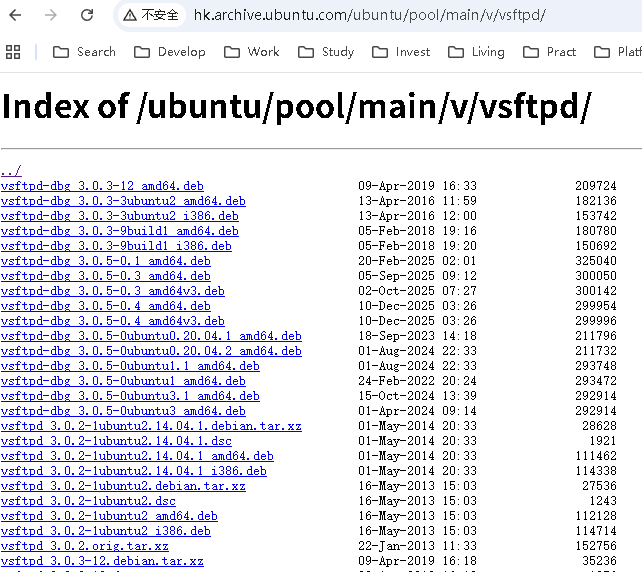Download vsftpd_3.0.2-1ubuntu2_amd64.deb
Image resolution: width=642 pixels, height=572 pixels.
click(109, 516)
